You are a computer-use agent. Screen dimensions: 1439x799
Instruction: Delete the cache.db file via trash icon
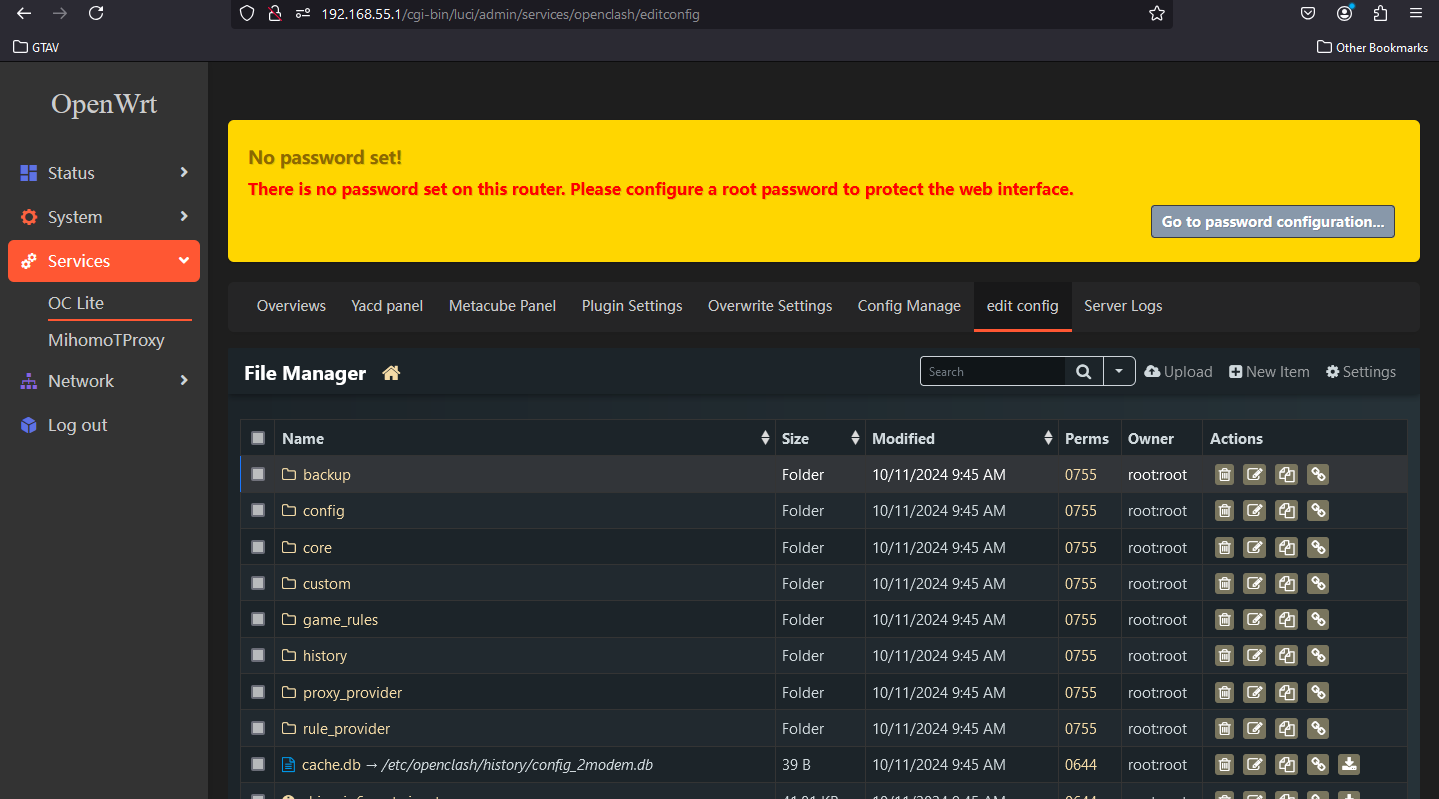coord(1224,765)
